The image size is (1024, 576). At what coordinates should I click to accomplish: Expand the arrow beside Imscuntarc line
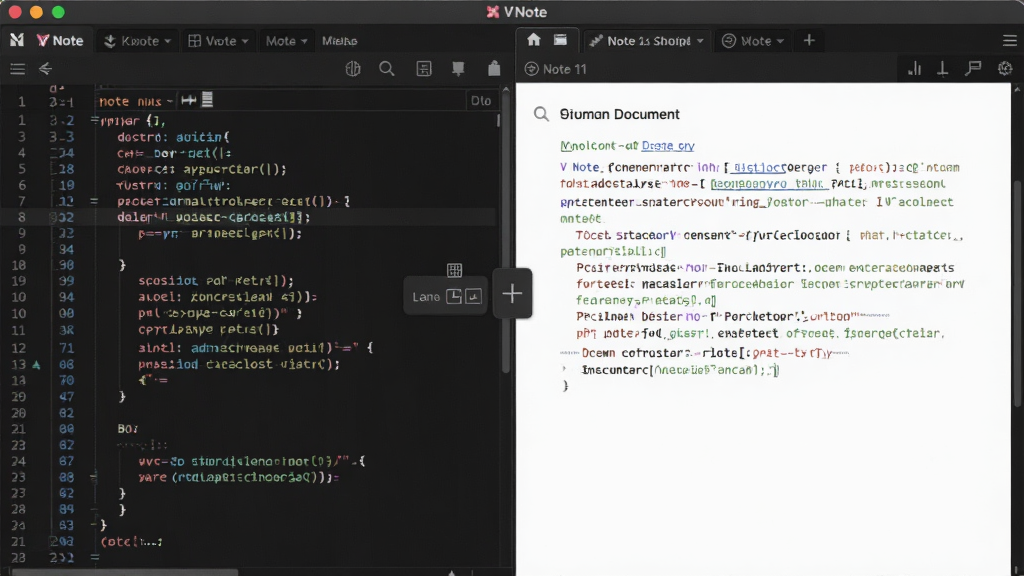click(x=565, y=369)
